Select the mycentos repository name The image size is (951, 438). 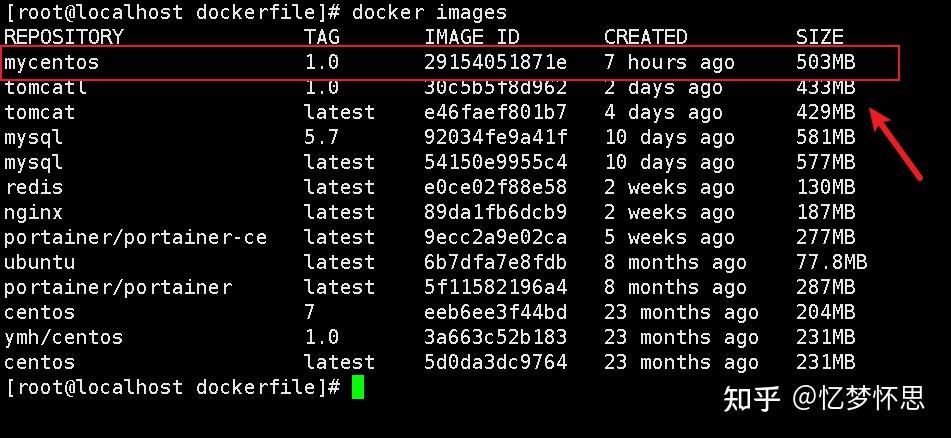(x=51, y=62)
